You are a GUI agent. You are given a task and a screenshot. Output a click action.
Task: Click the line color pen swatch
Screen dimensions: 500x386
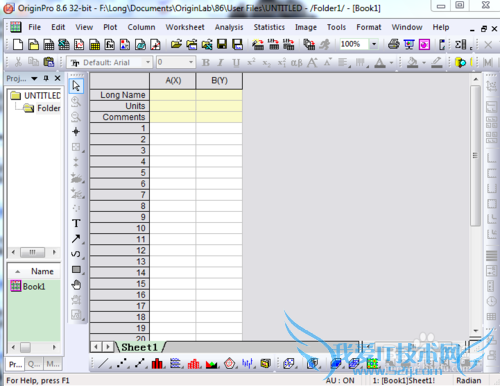[x=436, y=63]
